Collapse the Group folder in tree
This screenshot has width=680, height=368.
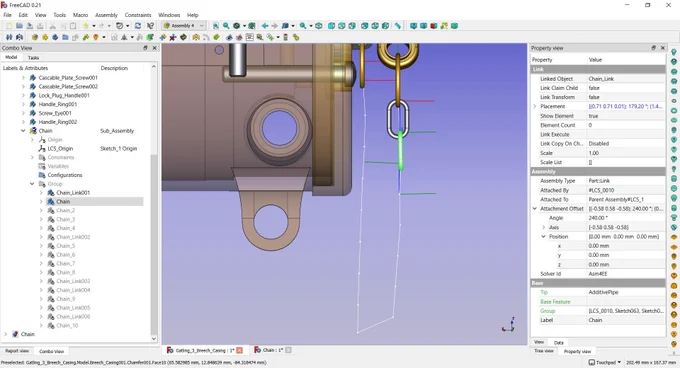(32, 184)
